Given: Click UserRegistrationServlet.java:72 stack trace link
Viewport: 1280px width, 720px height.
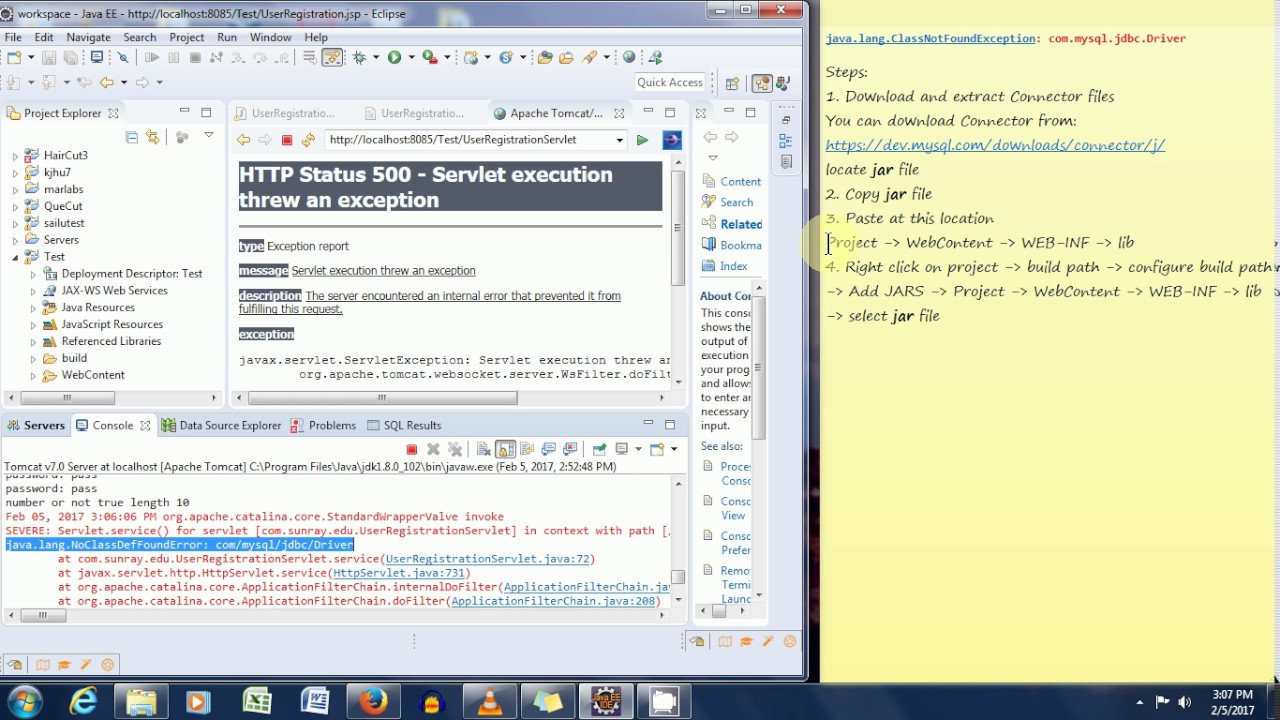Looking at the screenshot, I should pos(488,559).
